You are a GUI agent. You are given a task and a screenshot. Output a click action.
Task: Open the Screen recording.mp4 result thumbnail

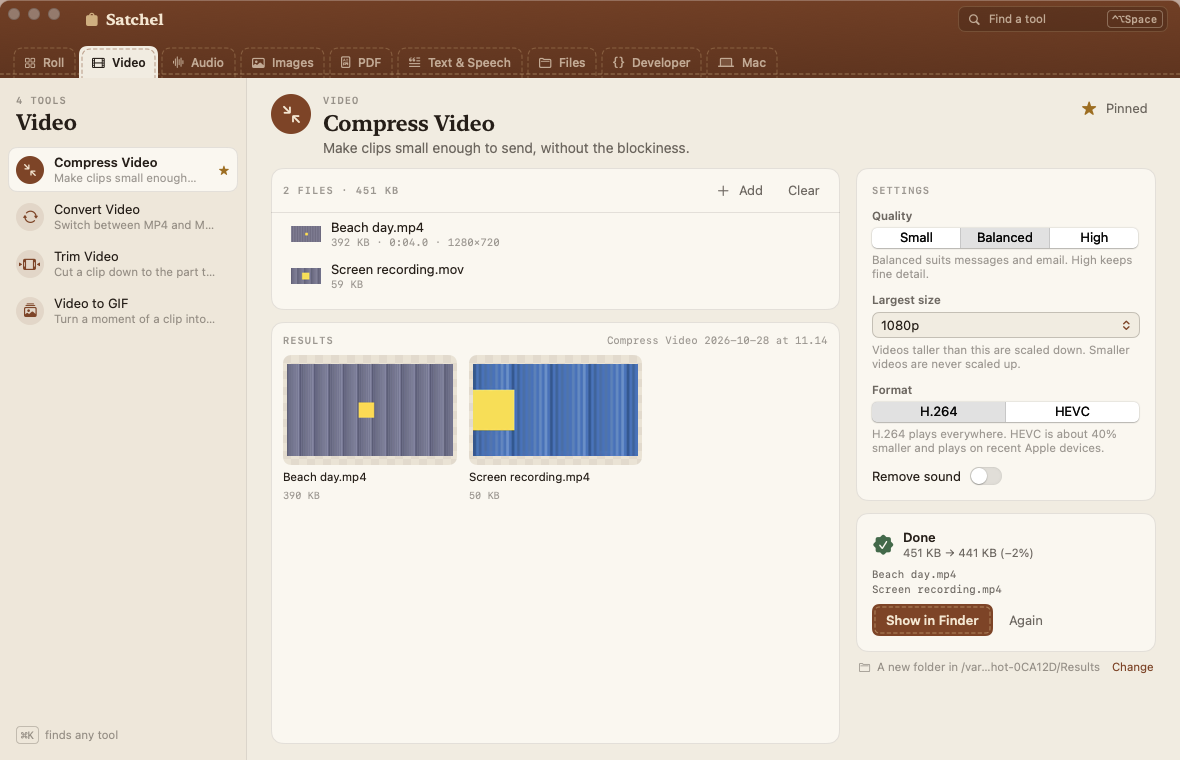(x=555, y=410)
